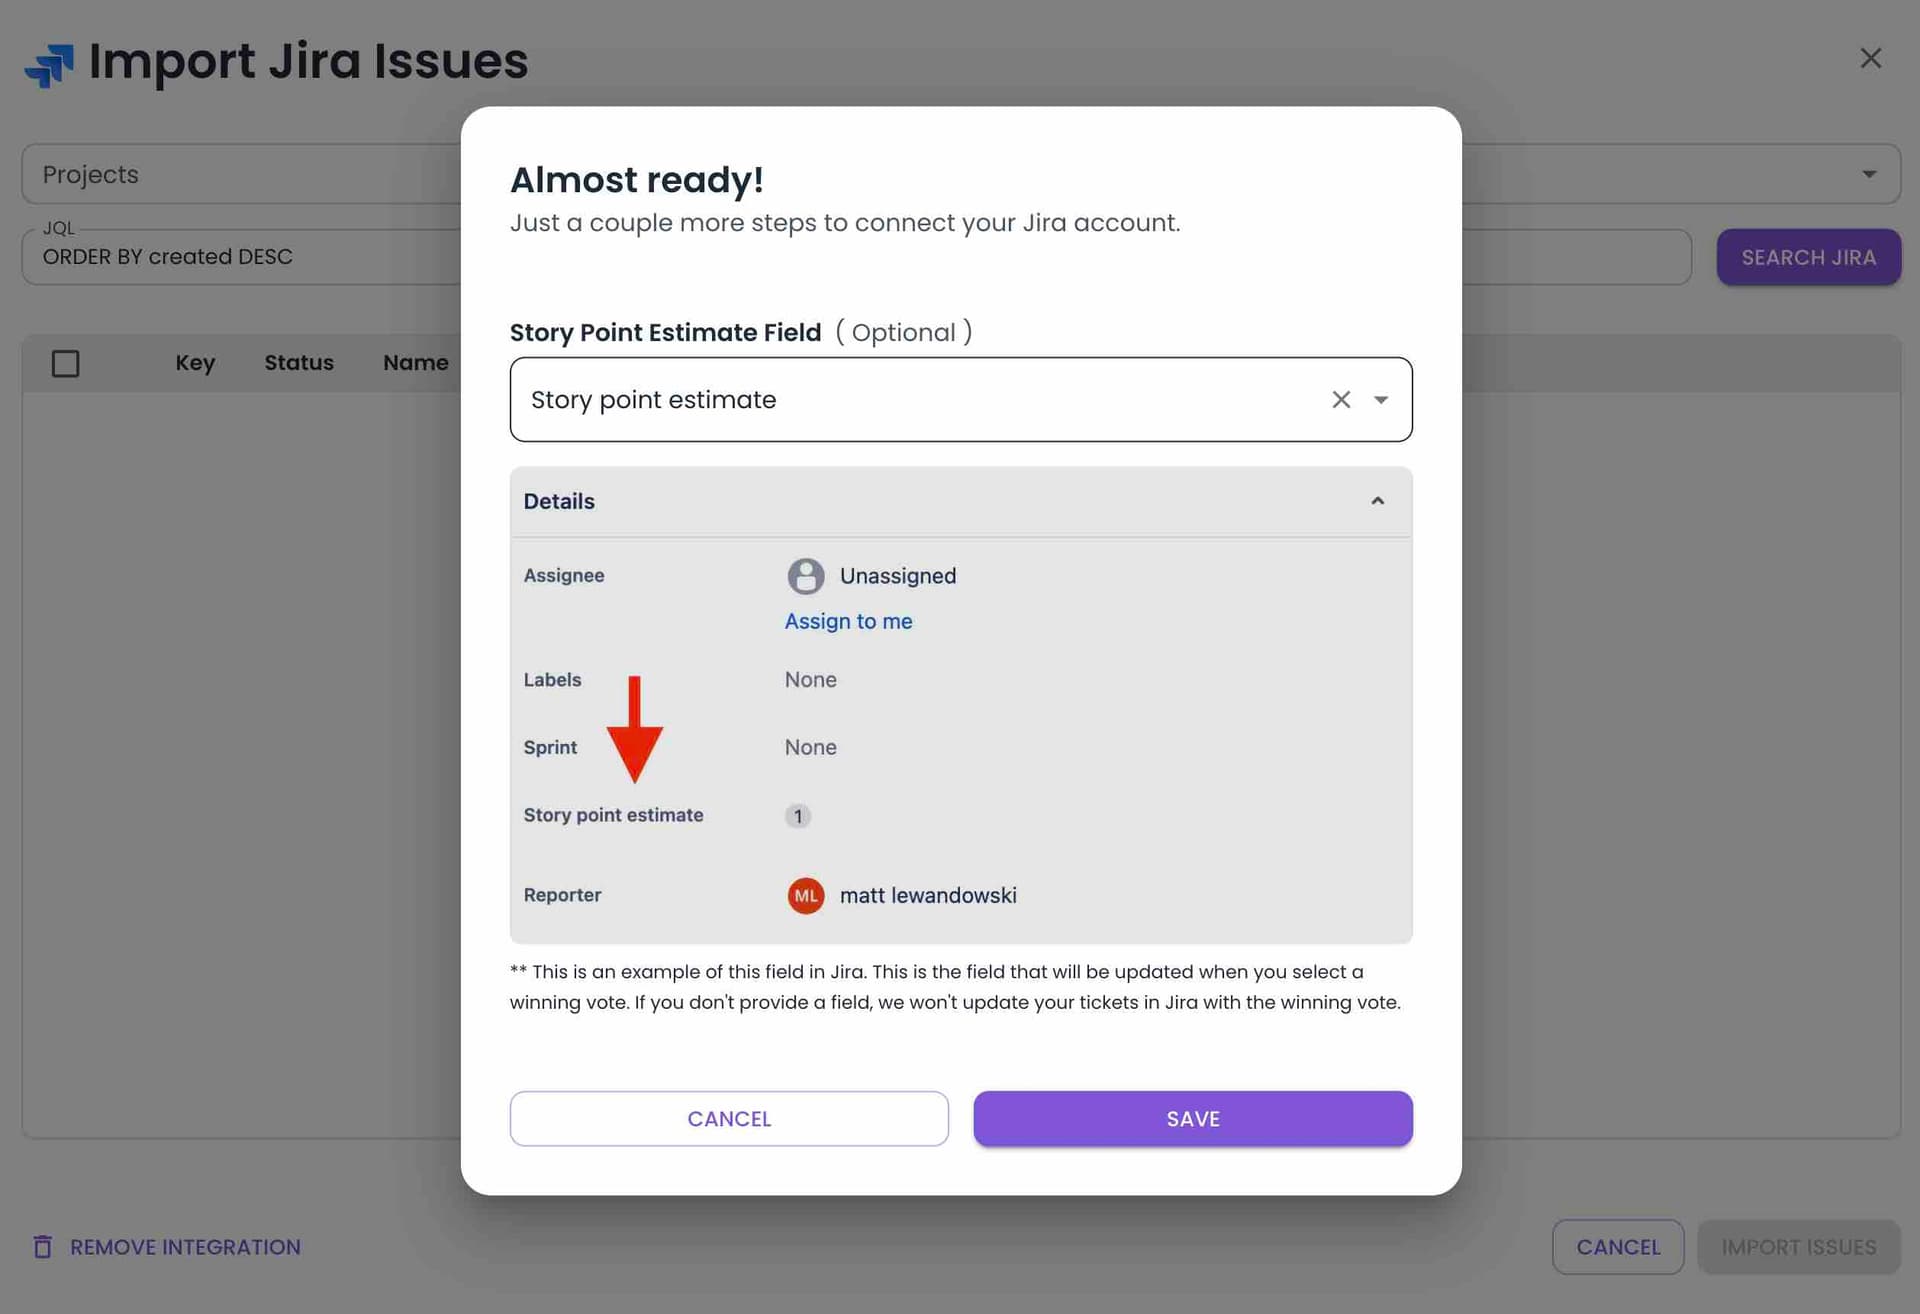Click CANCEL inside the dialog
Viewport: 1920px width, 1314px height.
(x=729, y=1118)
